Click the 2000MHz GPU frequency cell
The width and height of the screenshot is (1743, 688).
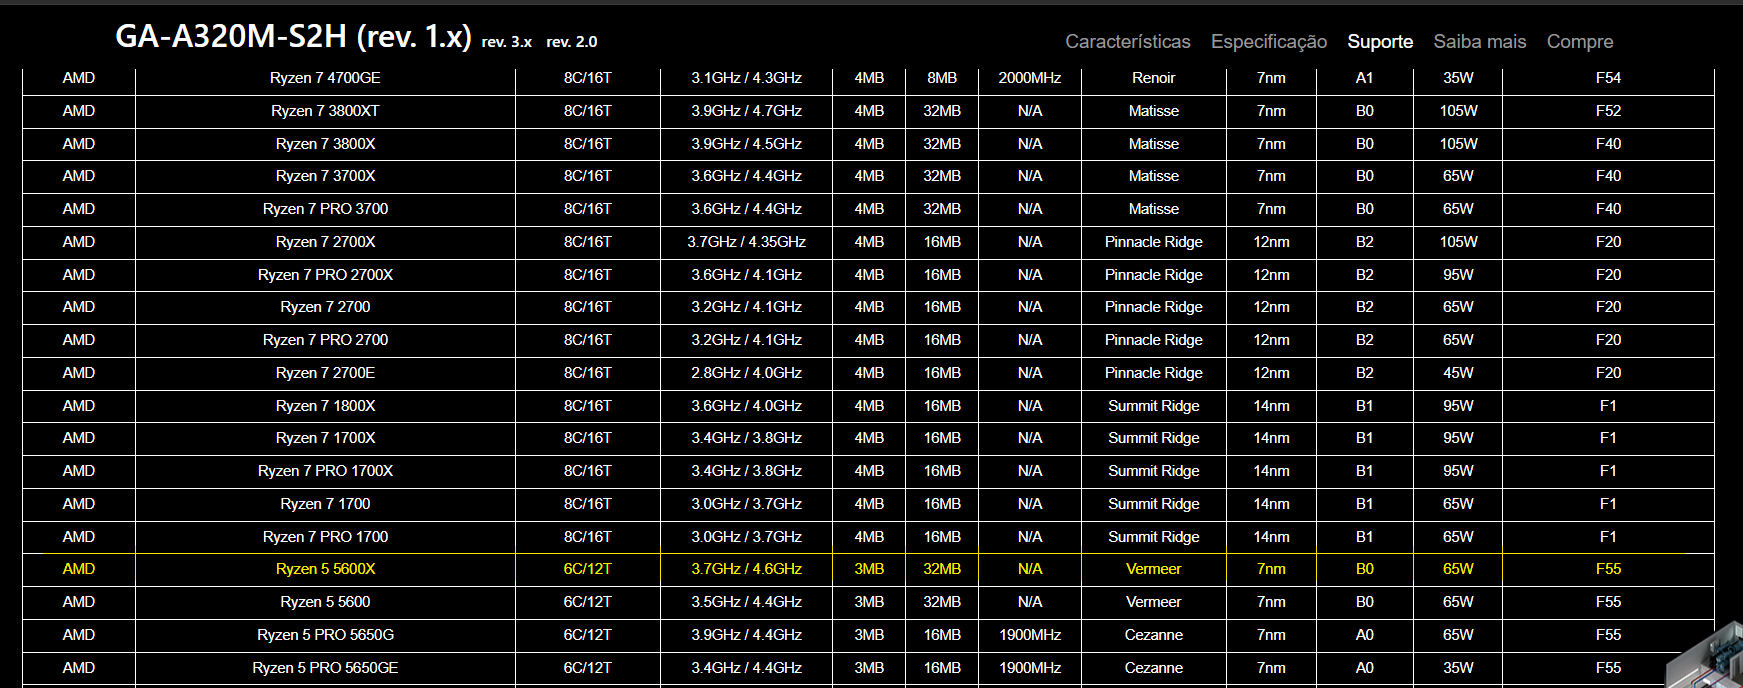pyautogui.click(x=1030, y=78)
